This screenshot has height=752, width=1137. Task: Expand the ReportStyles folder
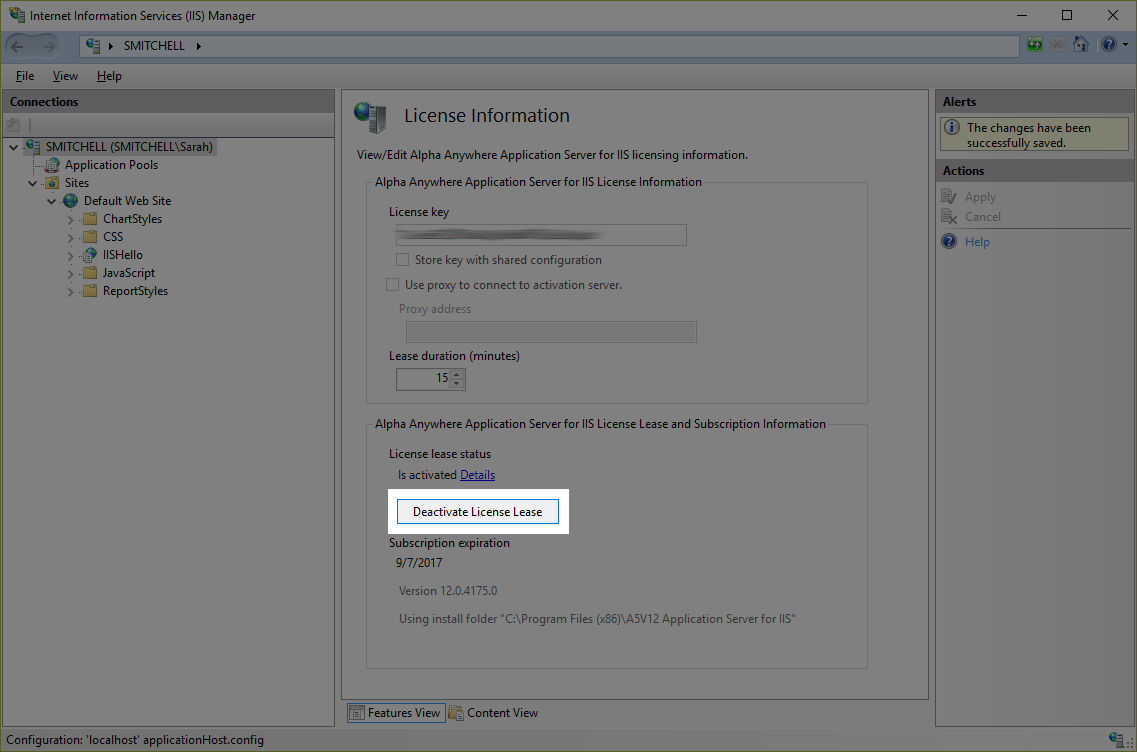[x=70, y=292]
